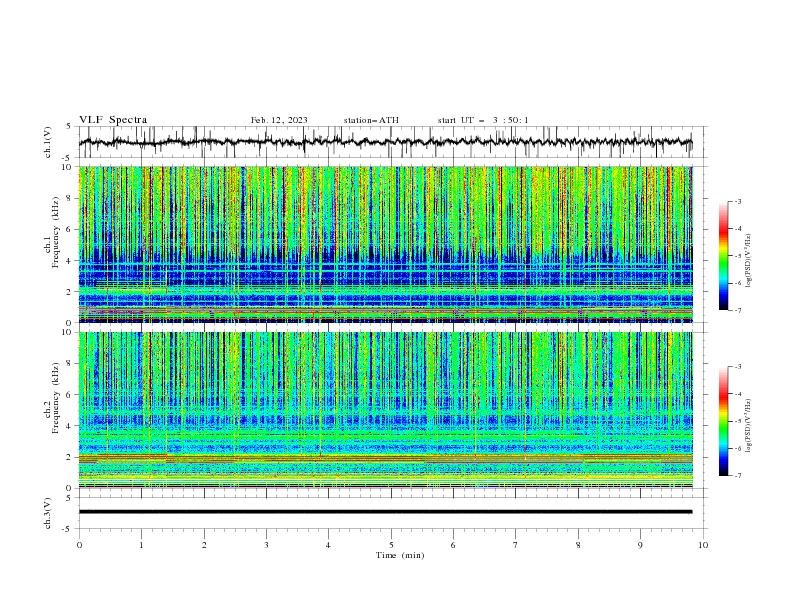
Task: Click time axis tick label '3'
Action: click(266, 545)
